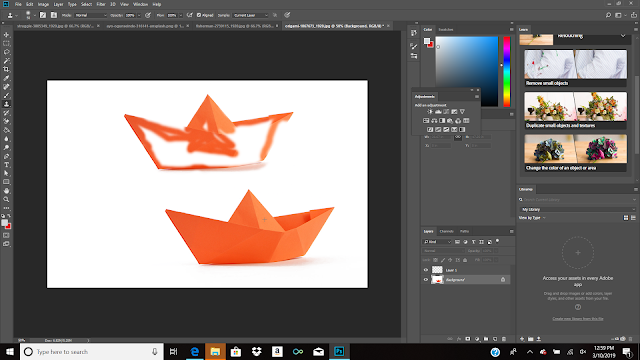Open the Flow dropdown arrow
Viewport: 640px width, 360px height.
(180, 15)
